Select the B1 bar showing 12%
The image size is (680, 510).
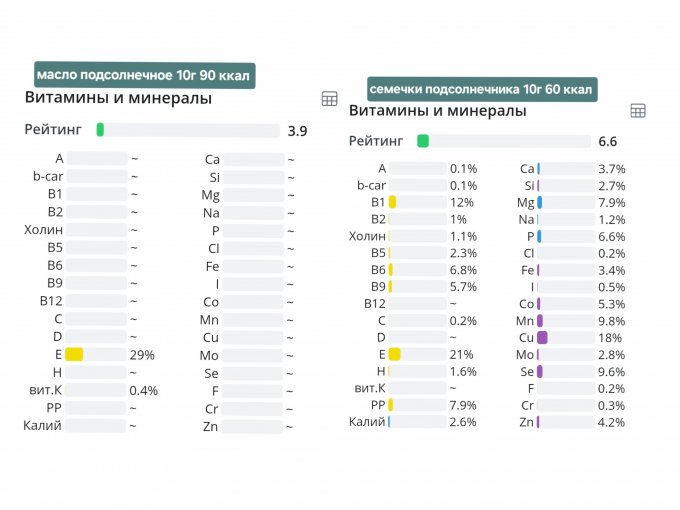(x=417, y=202)
